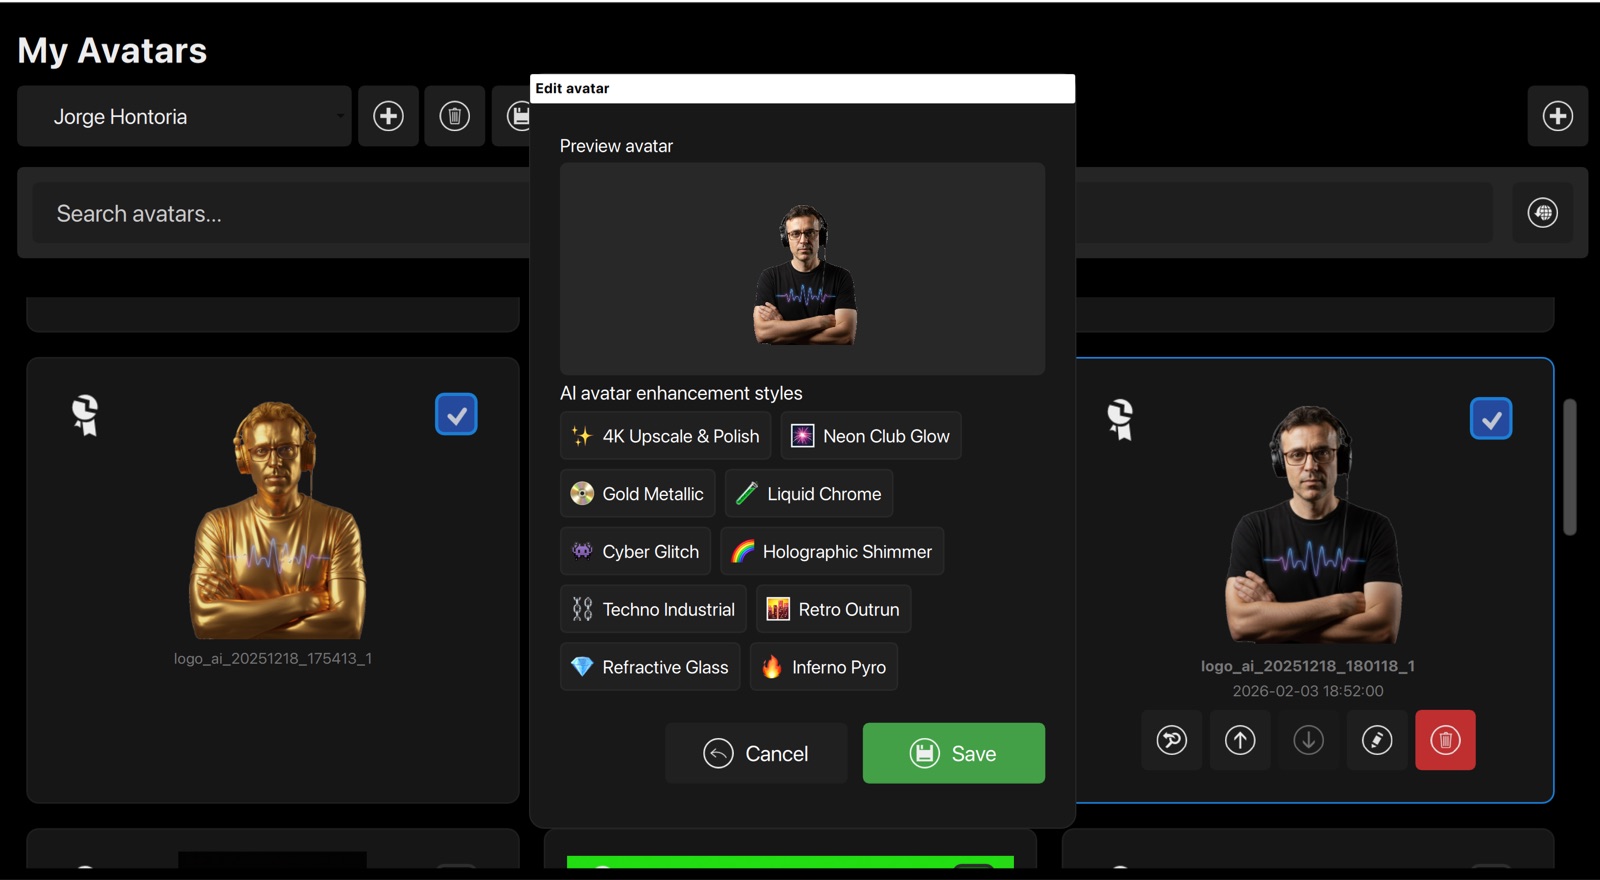Save the avatar edits
1600x880 pixels.
pyautogui.click(x=954, y=753)
